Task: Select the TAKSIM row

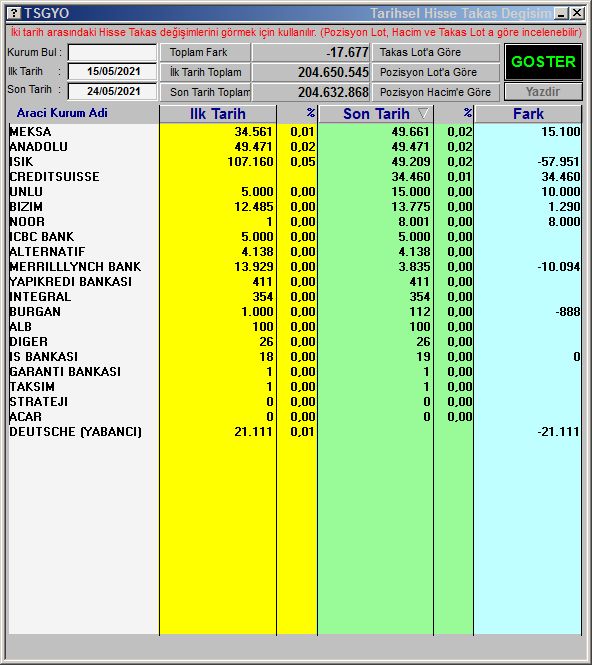Action: 295,387
